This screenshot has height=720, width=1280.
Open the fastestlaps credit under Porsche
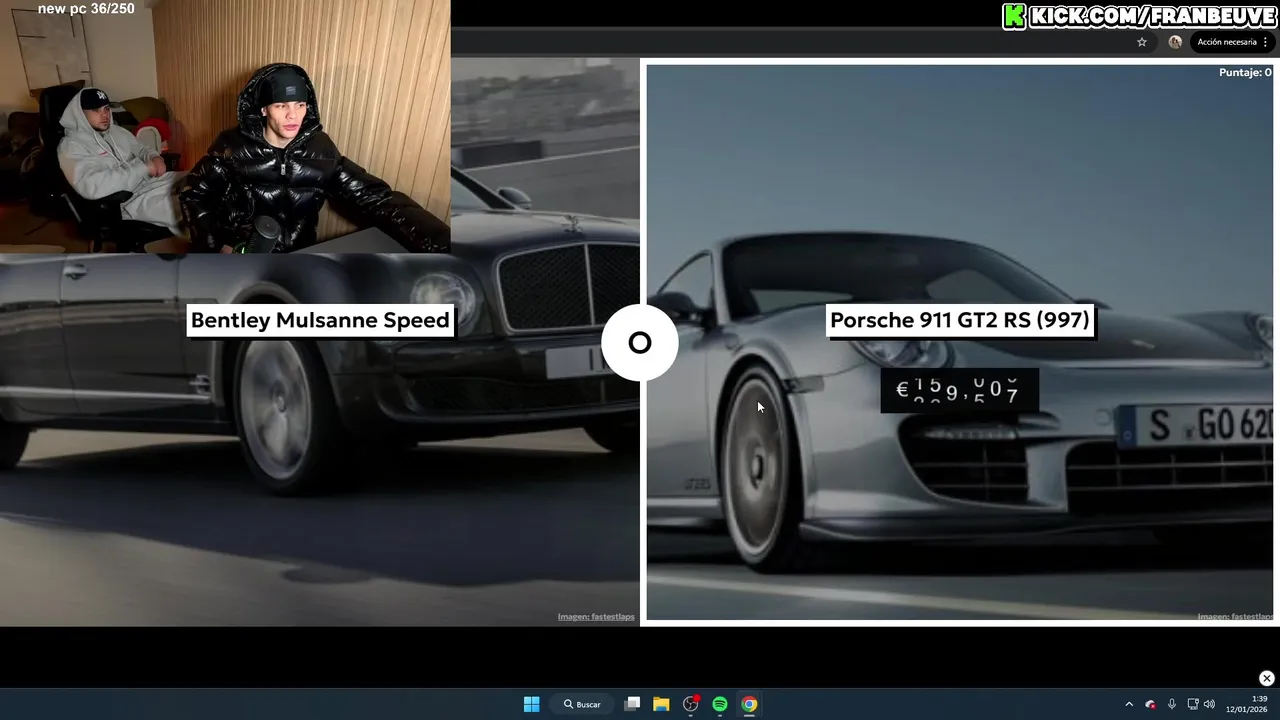pos(1236,617)
